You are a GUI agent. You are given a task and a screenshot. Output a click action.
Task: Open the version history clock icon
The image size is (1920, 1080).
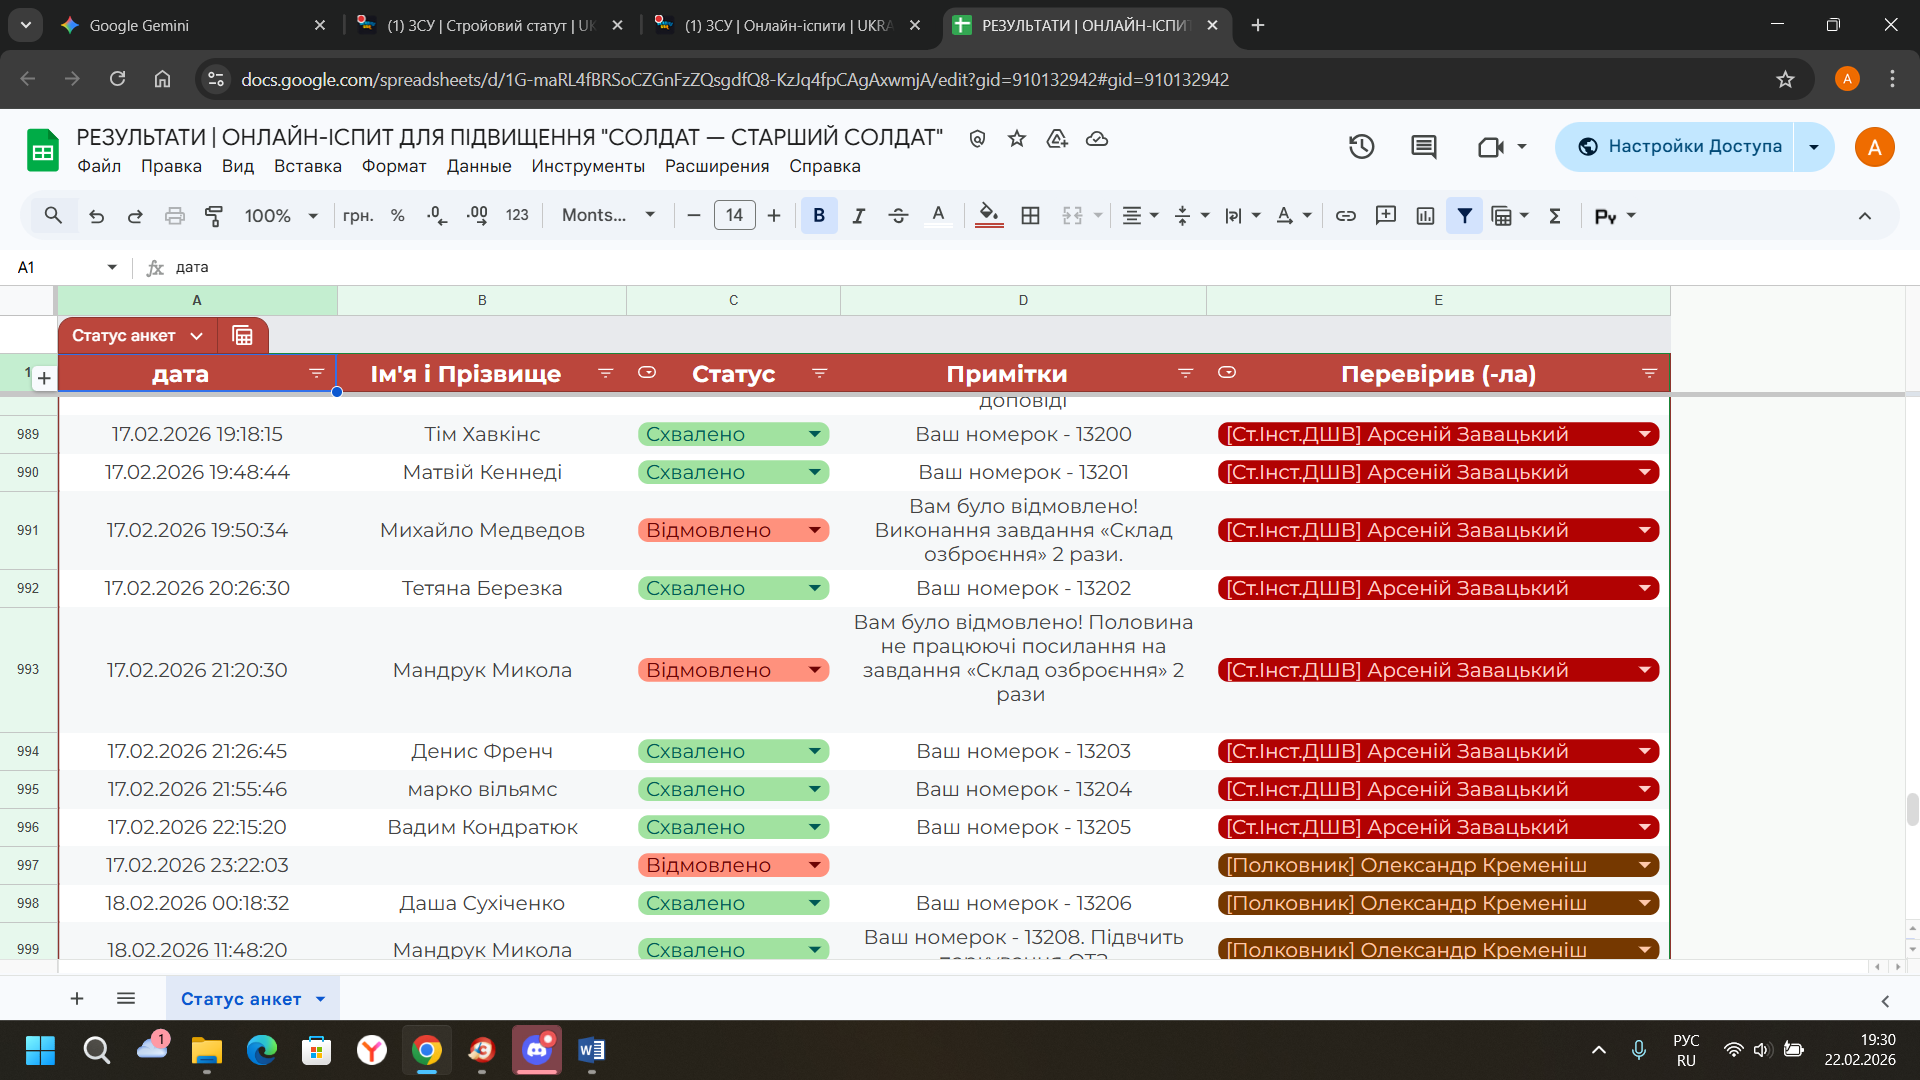pos(1361,147)
